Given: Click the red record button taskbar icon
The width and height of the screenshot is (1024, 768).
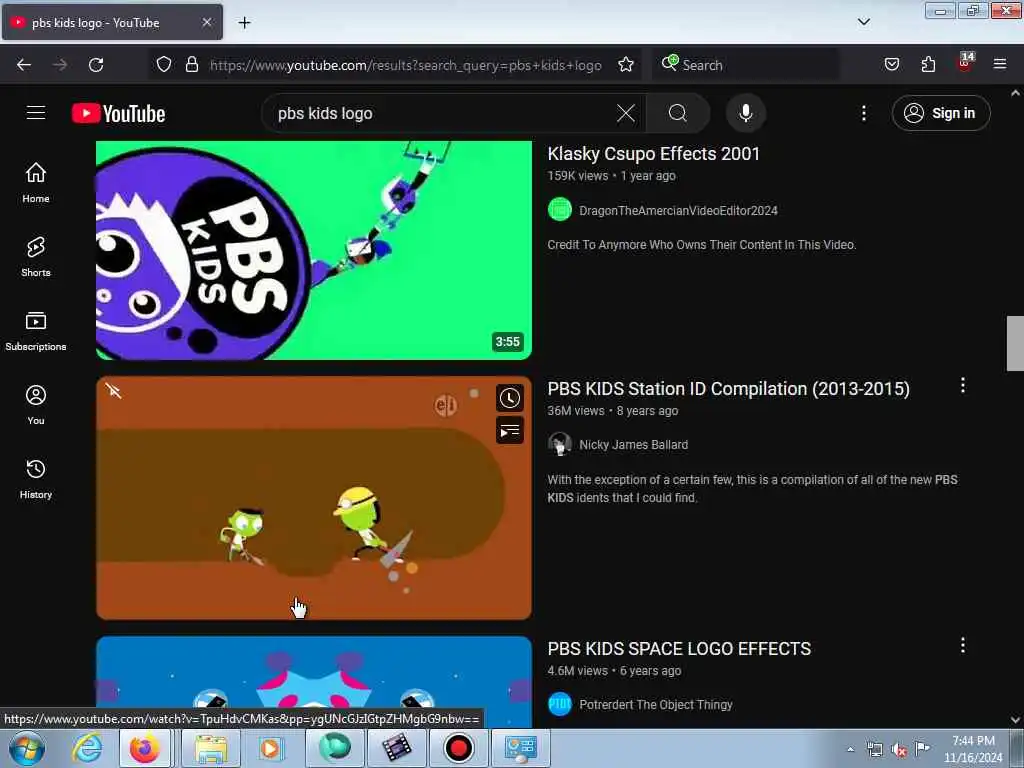Looking at the screenshot, I should [458, 748].
